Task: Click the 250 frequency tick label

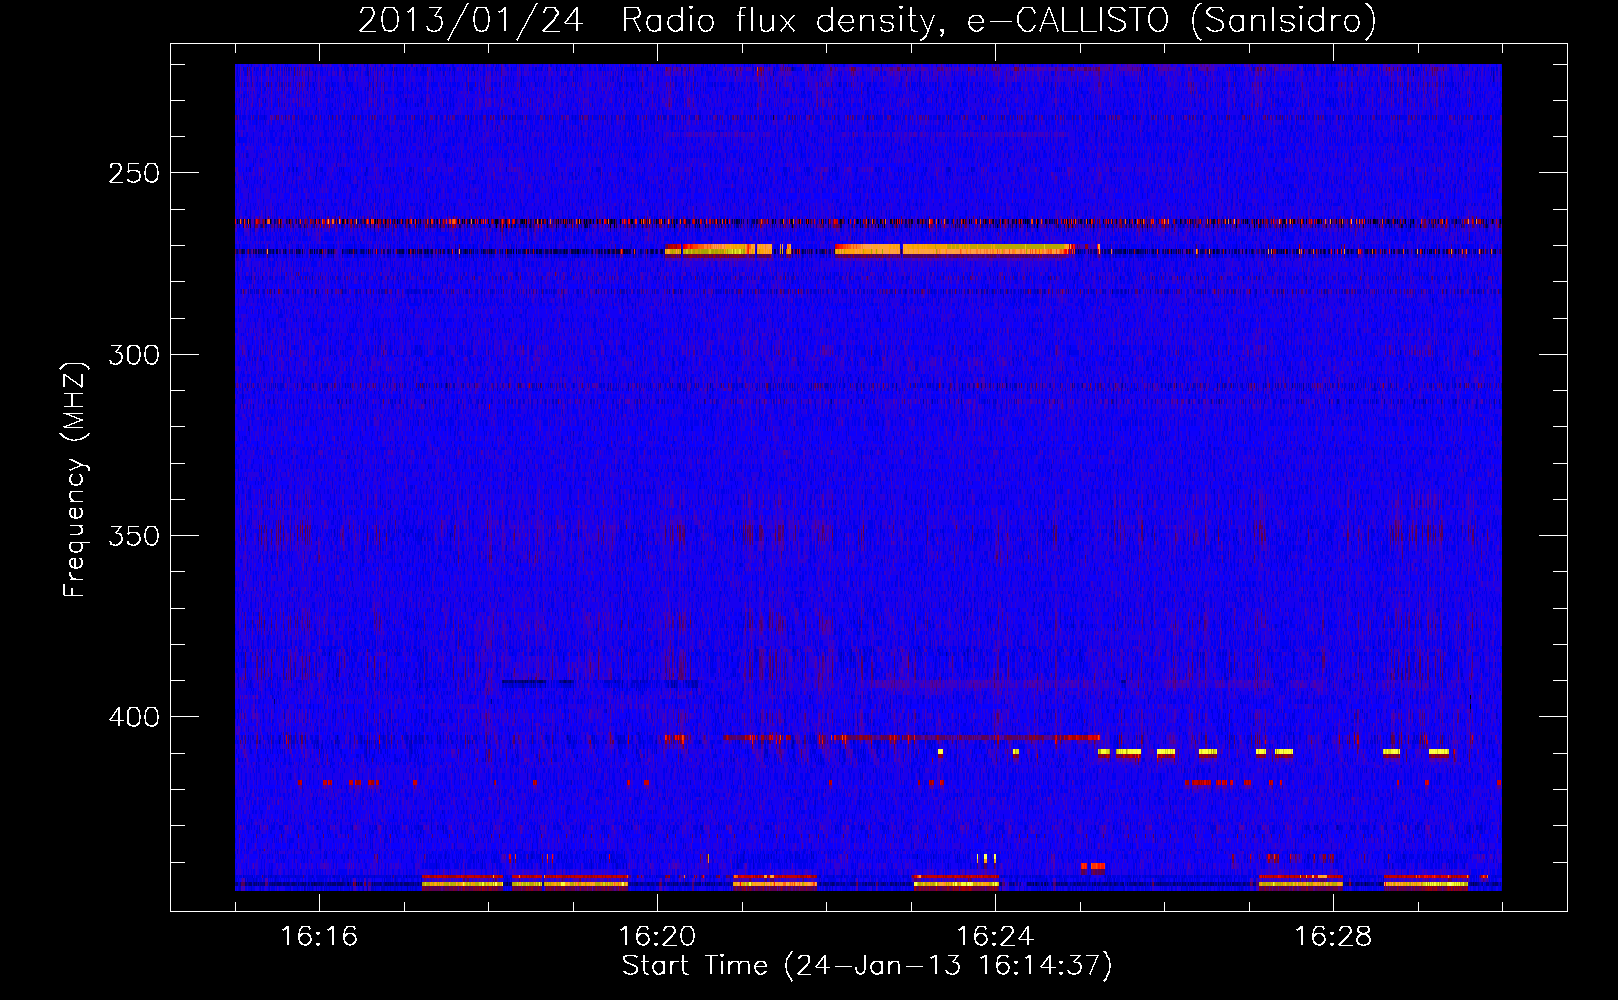Action: point(134,173)
